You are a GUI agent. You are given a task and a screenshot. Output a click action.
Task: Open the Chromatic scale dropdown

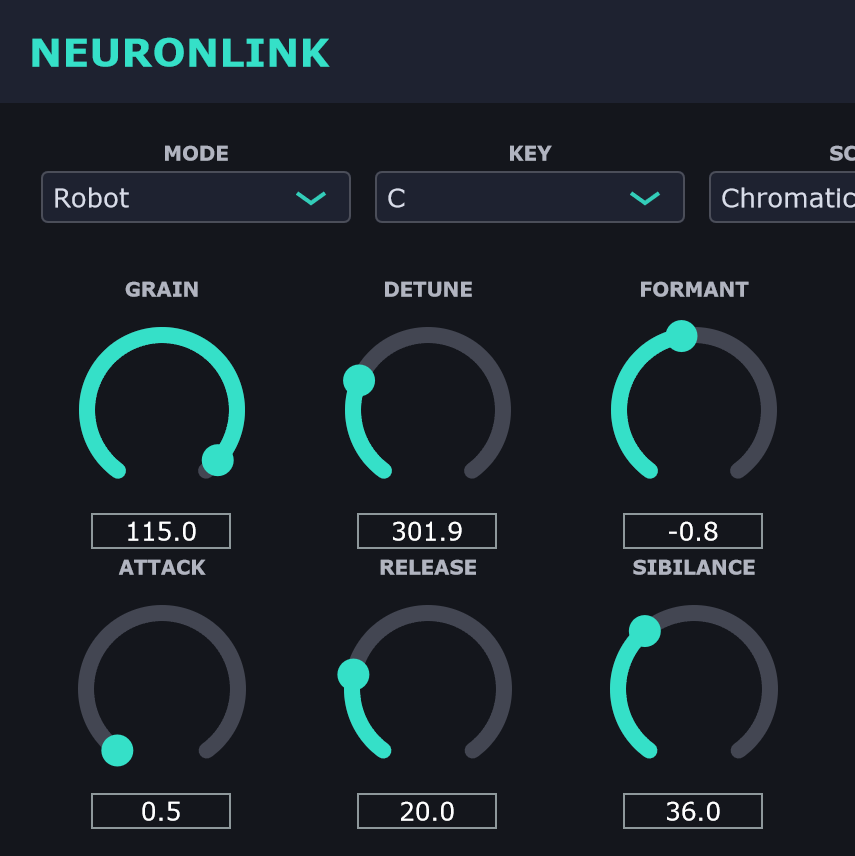click(x=782, y=197)
